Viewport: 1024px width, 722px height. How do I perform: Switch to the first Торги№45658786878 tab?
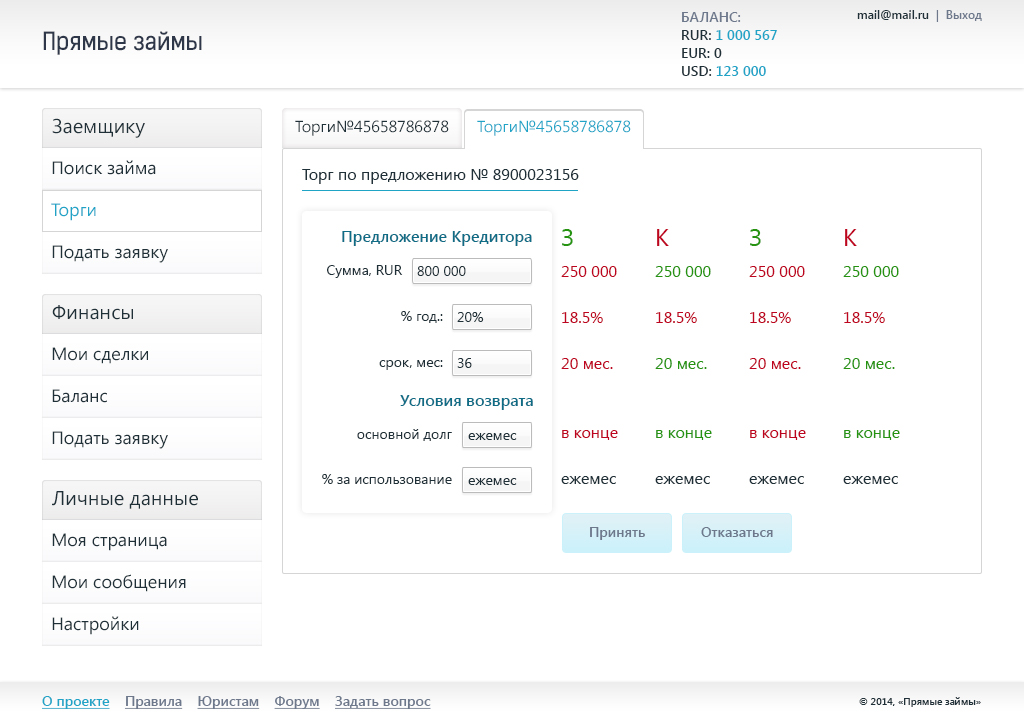click(x=372, y=127)
